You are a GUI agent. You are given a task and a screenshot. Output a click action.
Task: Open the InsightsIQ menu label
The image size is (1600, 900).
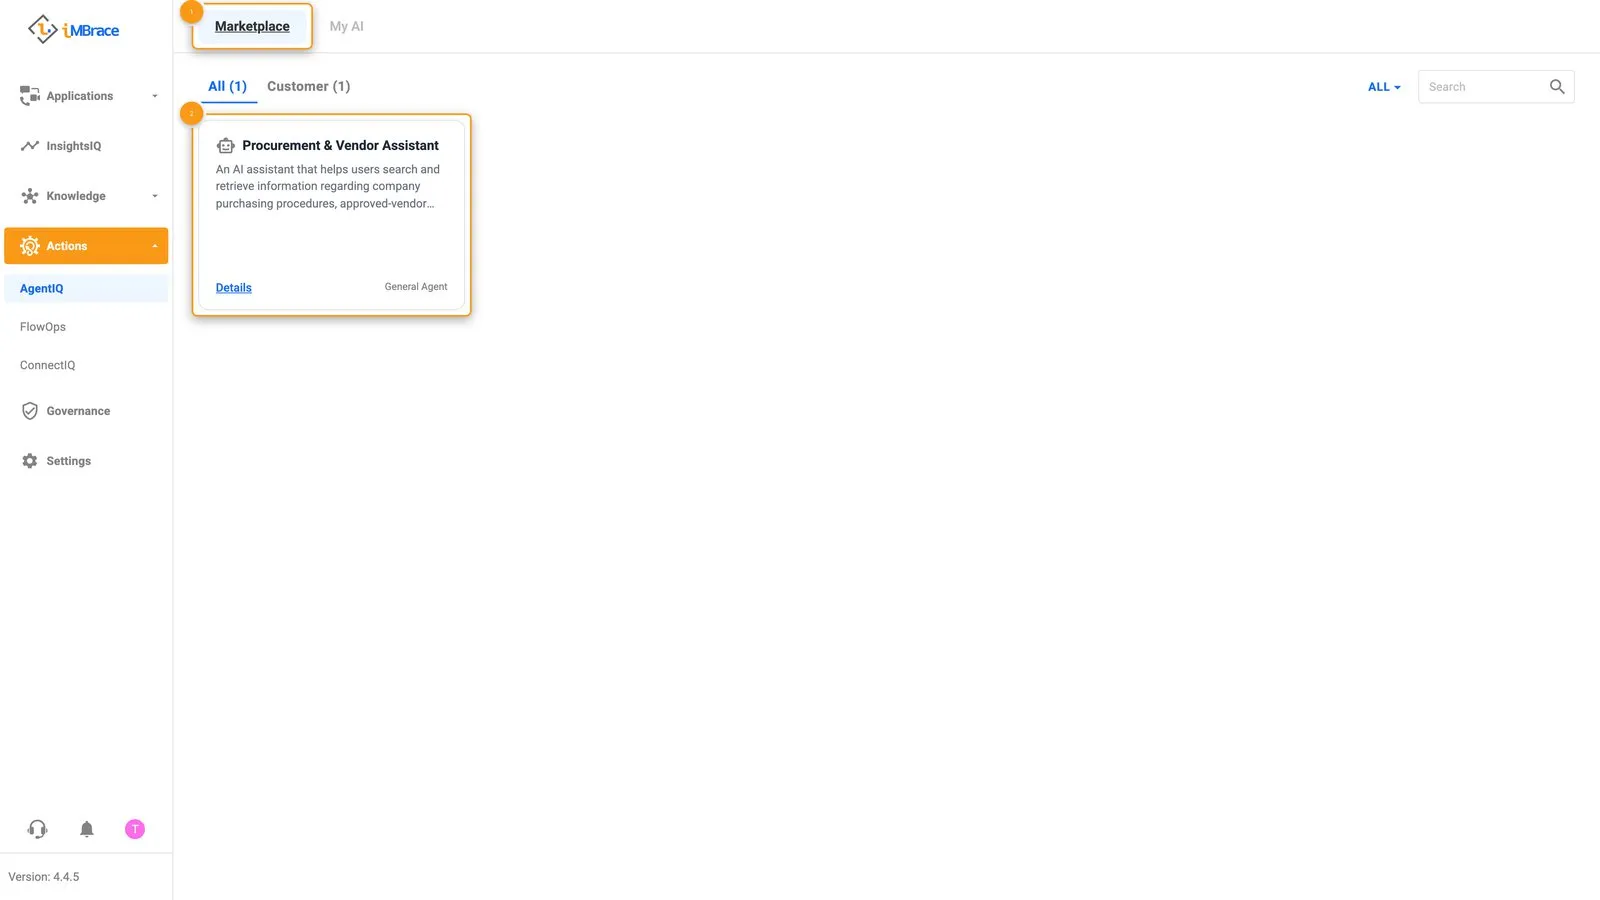(x=74, y=146)
